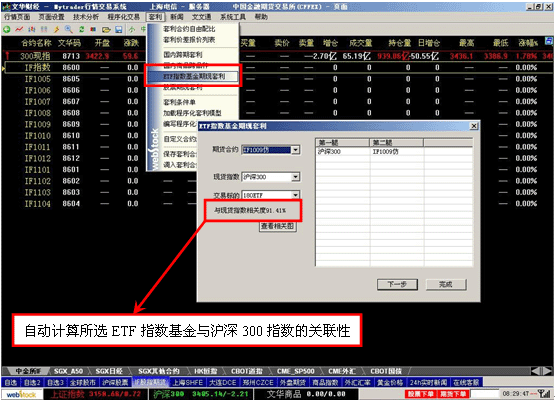
Task: Select 套利合约自由配比 menu entry
Action: [189, 29]
